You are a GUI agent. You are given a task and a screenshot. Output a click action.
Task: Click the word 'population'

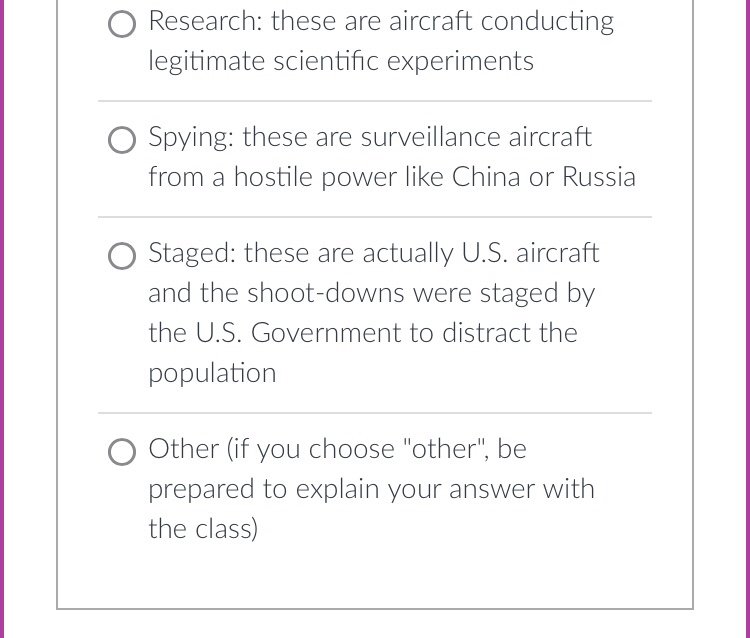point(212,373)
